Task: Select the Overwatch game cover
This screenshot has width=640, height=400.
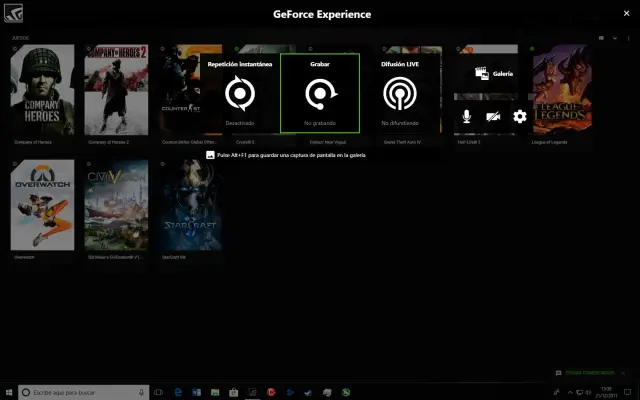Action: pyautogui.click(x=42, y=205)
